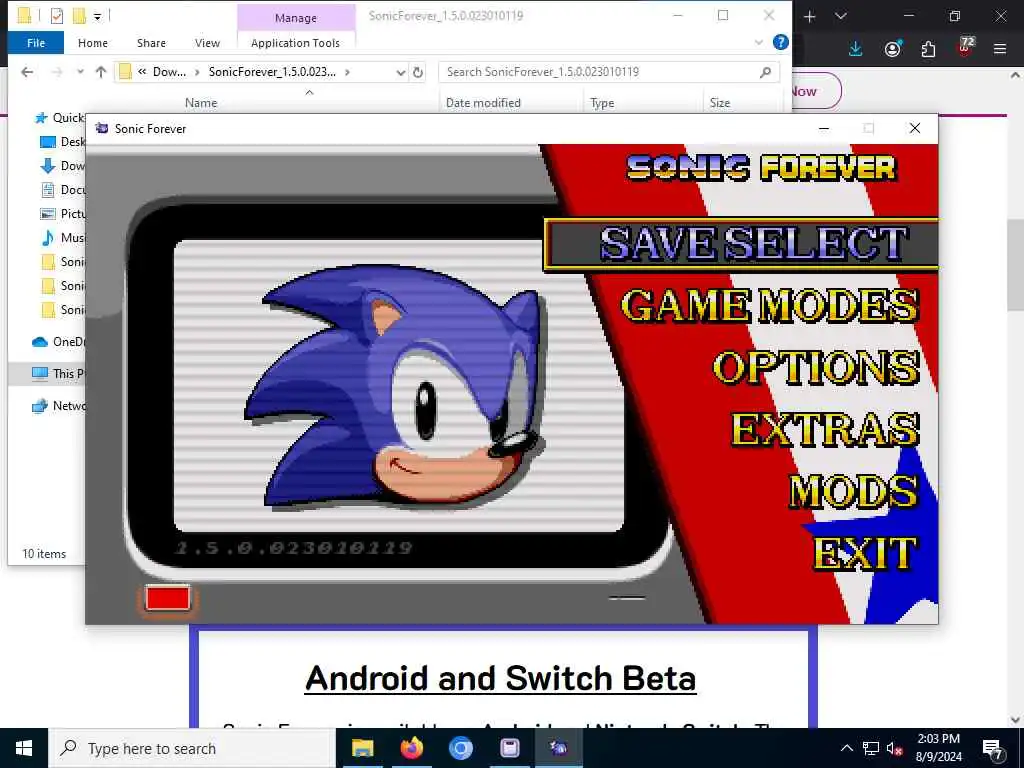Open recent locations dropdown arrow
This screenshot has height=768, width=1024.
click(80, 72)
